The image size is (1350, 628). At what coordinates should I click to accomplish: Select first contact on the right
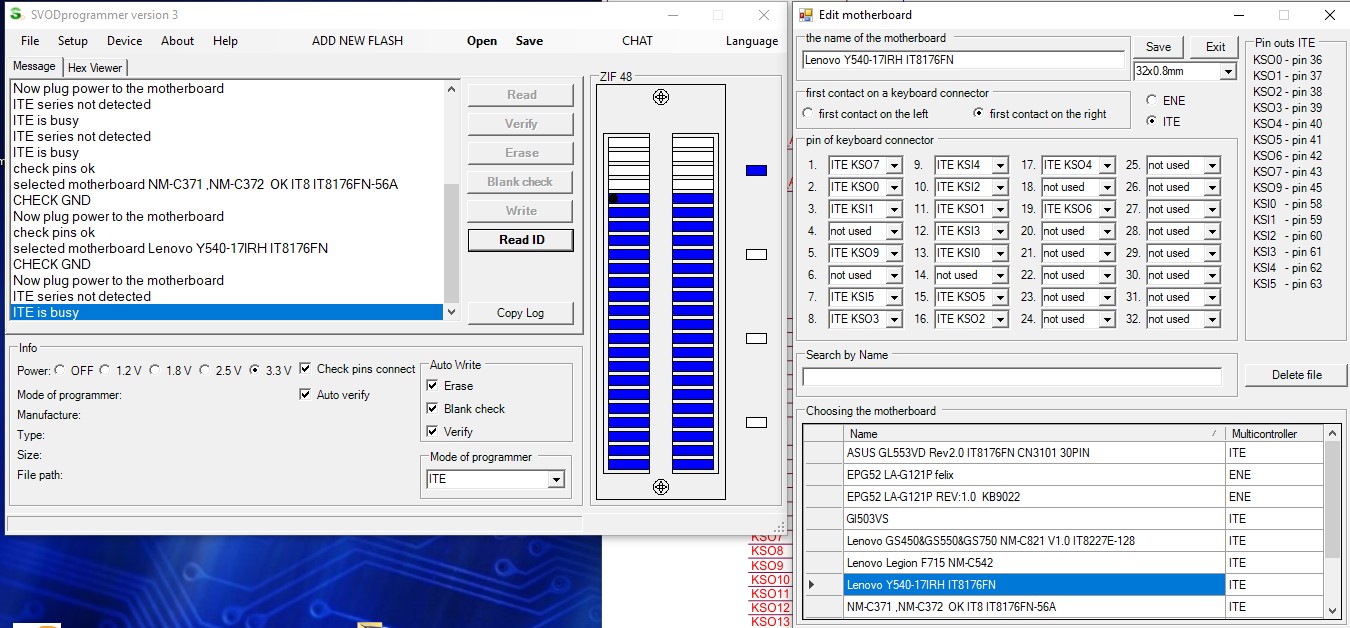(x=979, y=114)
